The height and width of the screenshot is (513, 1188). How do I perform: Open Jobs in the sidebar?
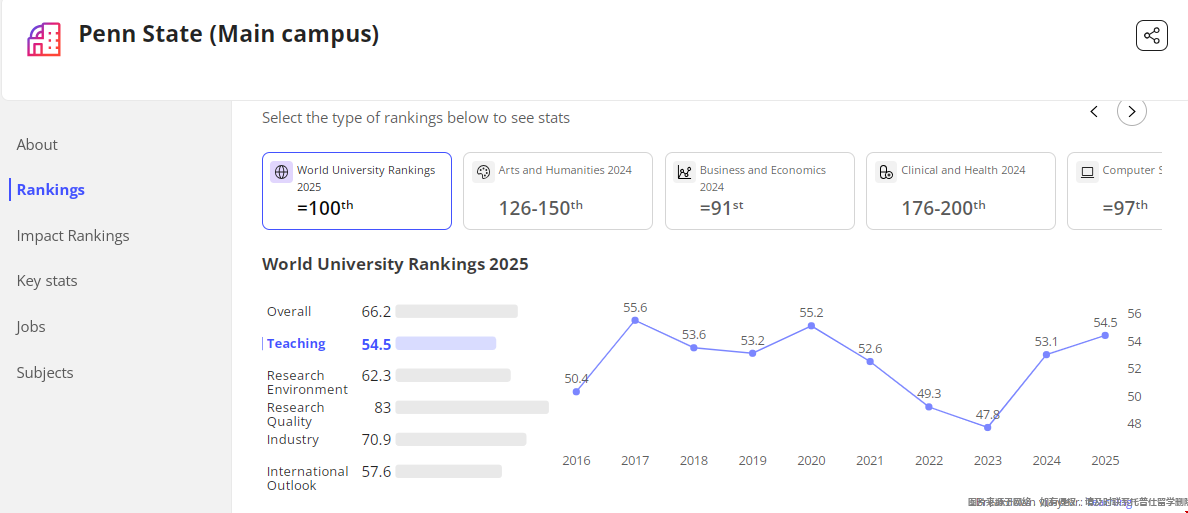[31, 327]
